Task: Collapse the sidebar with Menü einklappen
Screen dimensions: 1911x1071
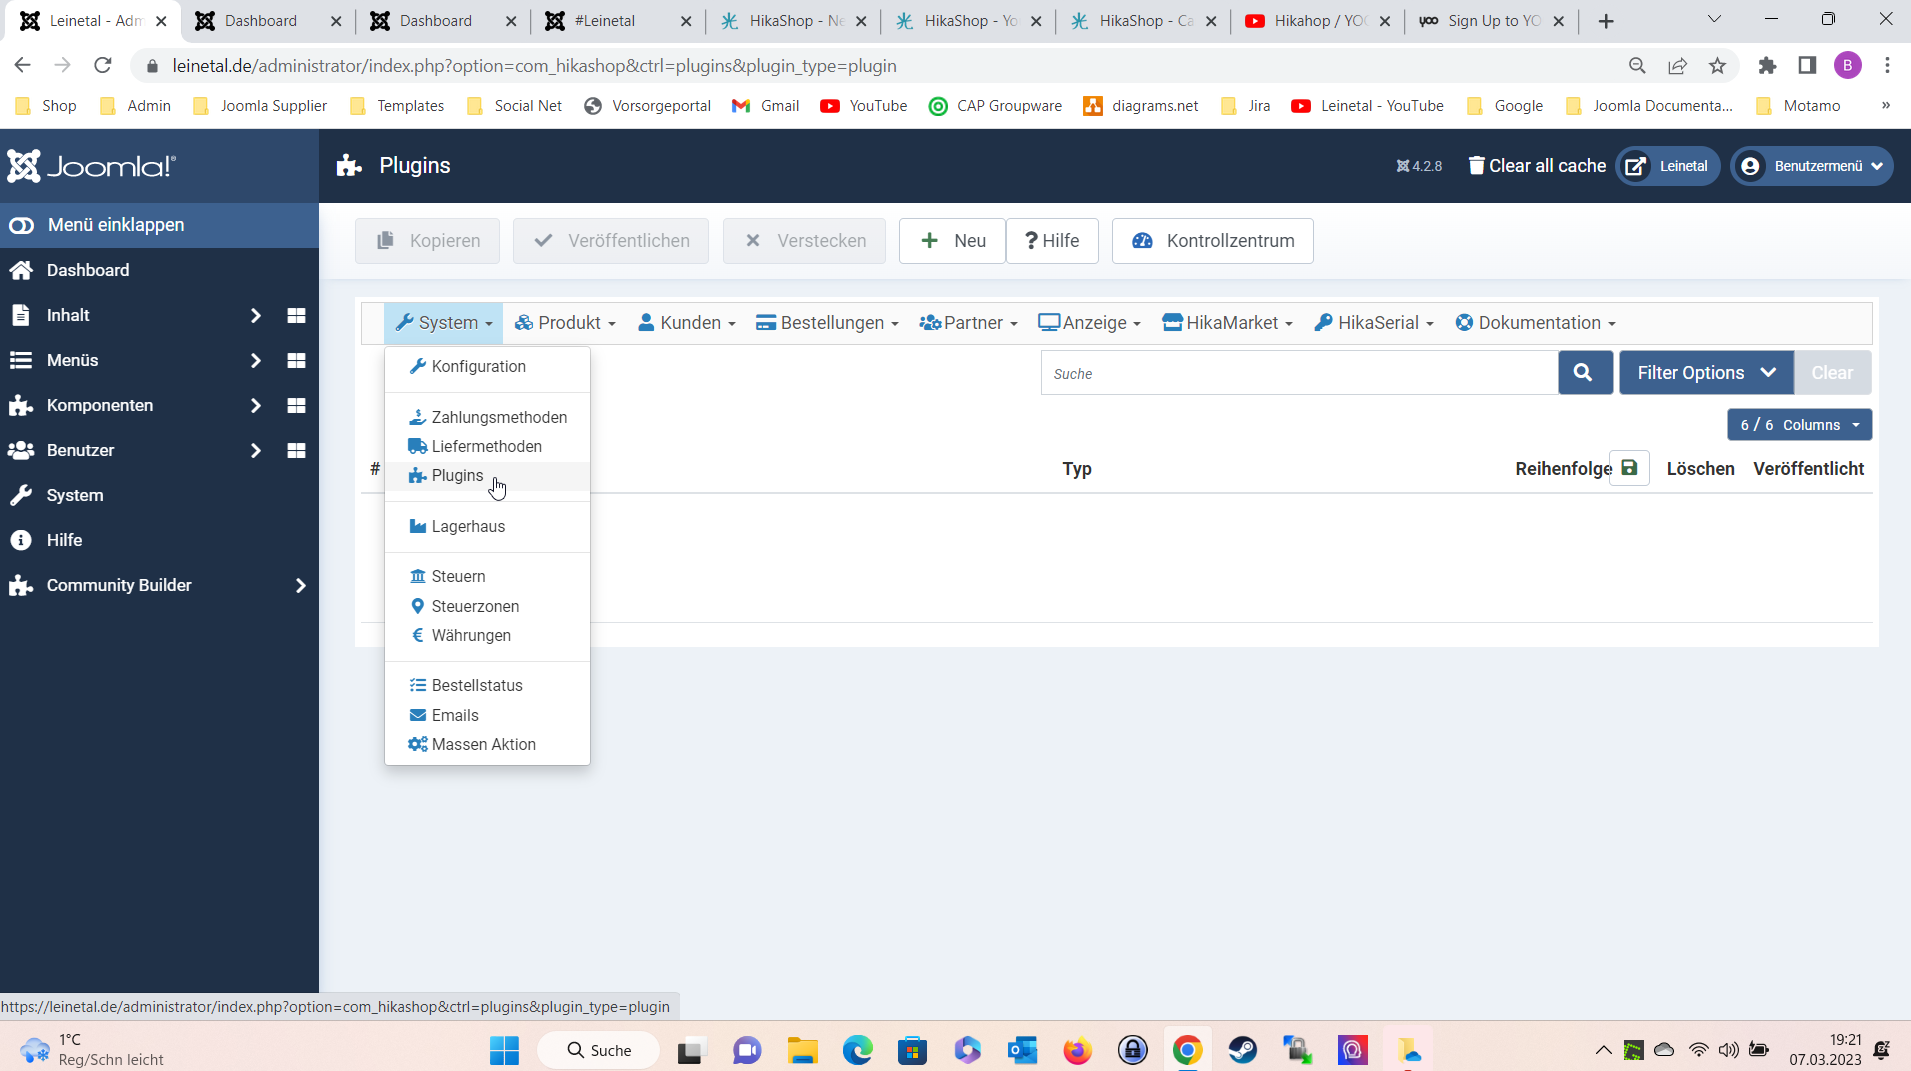Action: [159, 225]
